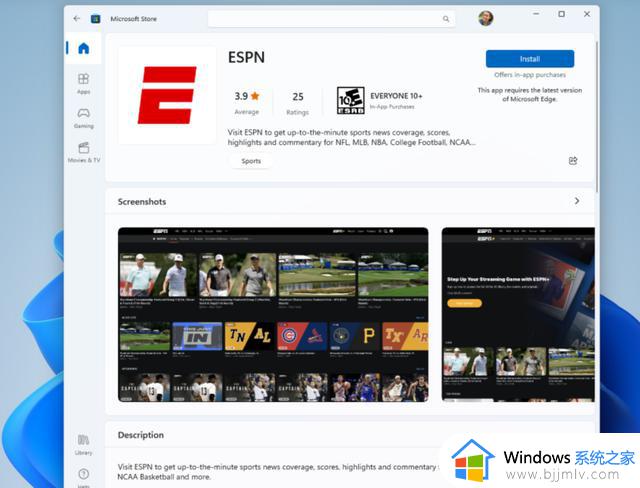This screenshot has height=488, width=640.
Task: Install the ESPN app
Action: click(530, 59)
